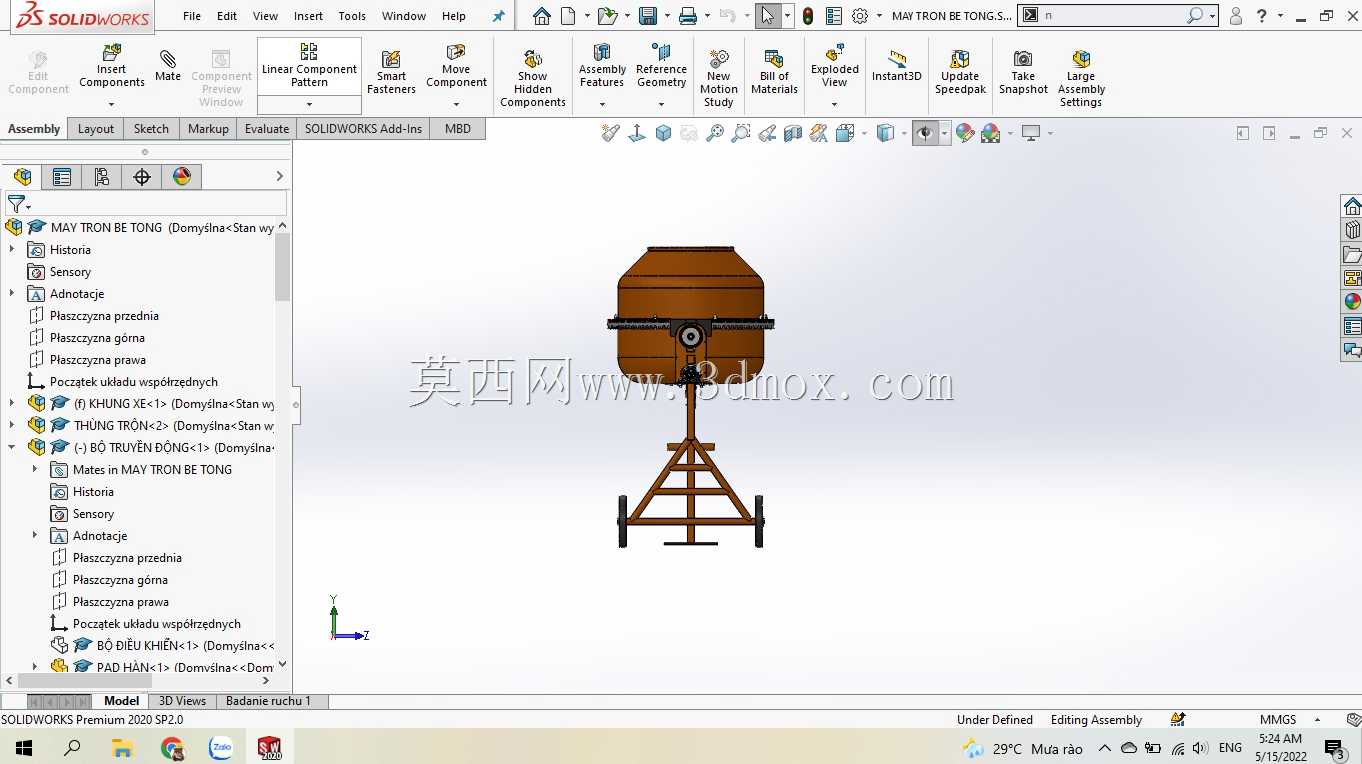Click the Home icon in the title bar
Image resolution: width=1362 pixels, height=764 pixels.
point(541,16)
